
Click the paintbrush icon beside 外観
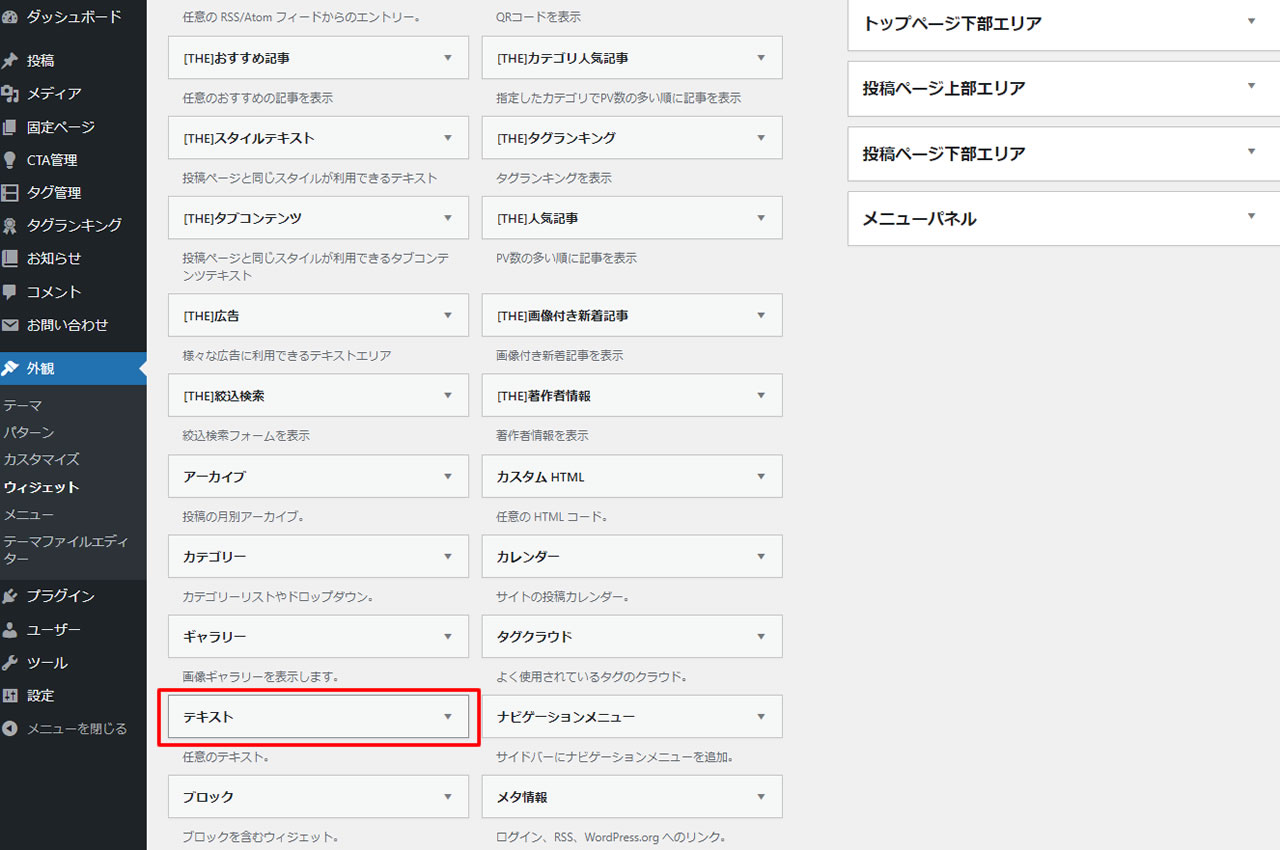(x=10, y=368)
